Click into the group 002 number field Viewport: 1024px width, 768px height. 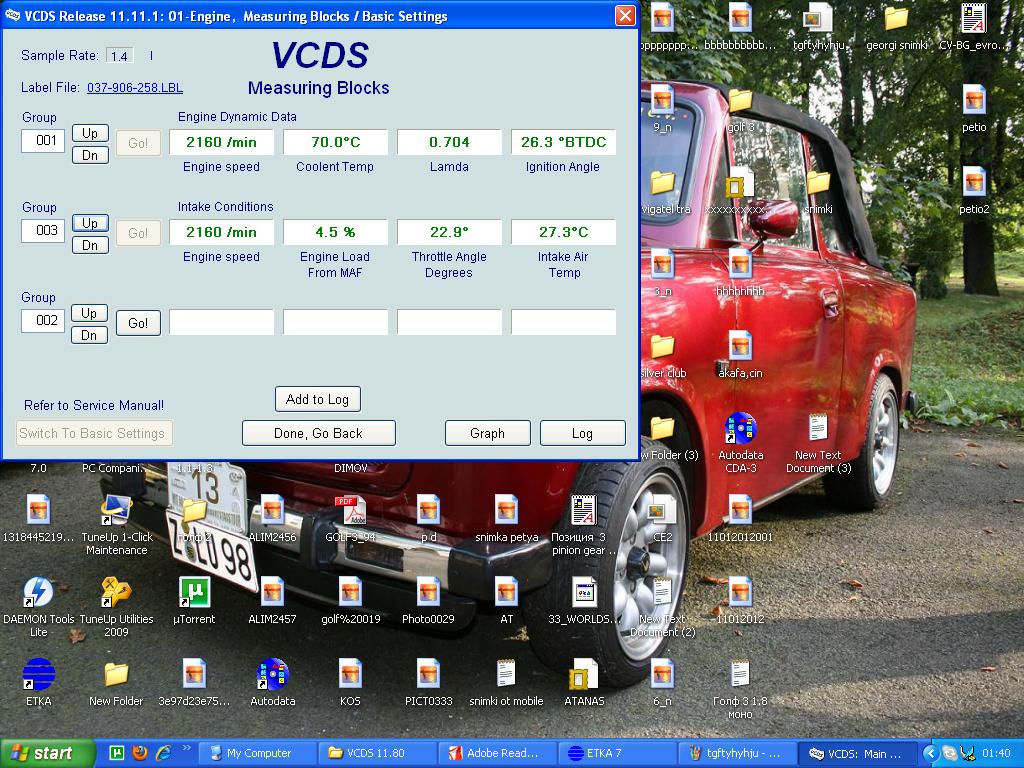(43, 321)
